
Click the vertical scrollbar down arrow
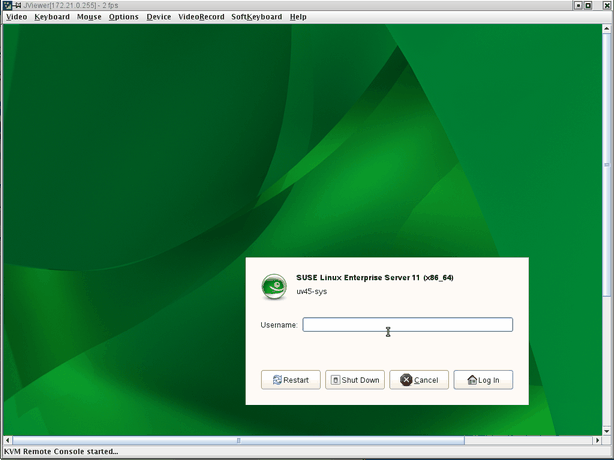pyautogui.click(x=607, y=431)
